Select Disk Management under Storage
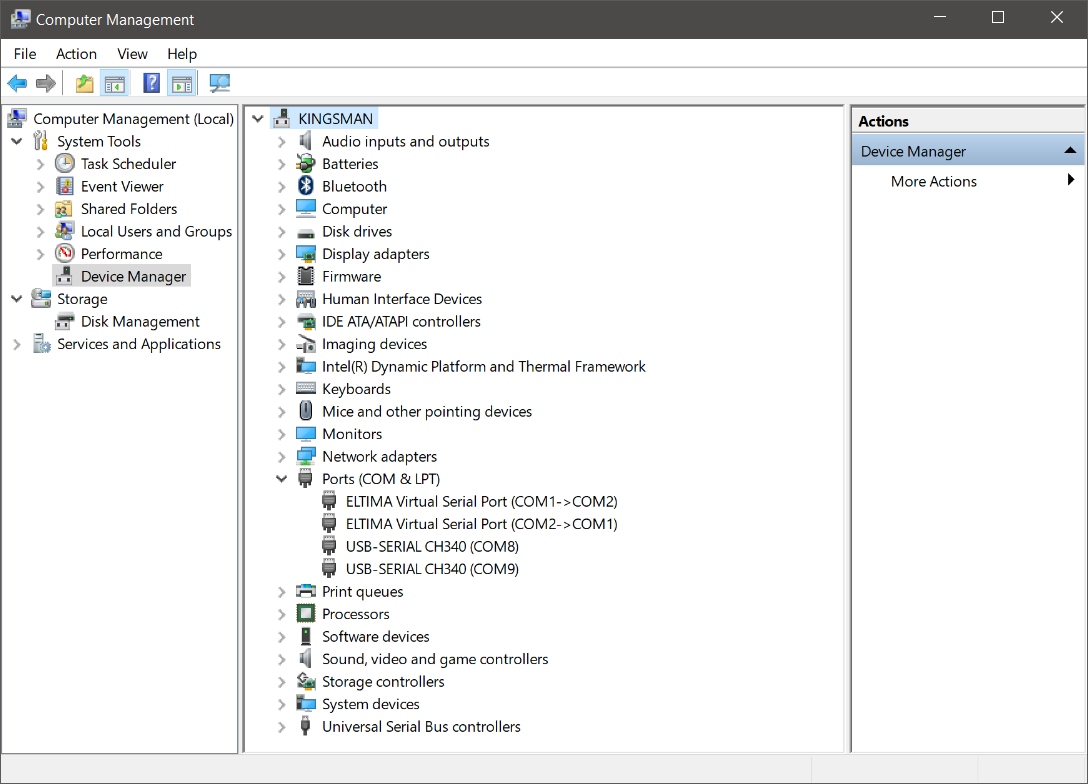 [x=140, y=322]
